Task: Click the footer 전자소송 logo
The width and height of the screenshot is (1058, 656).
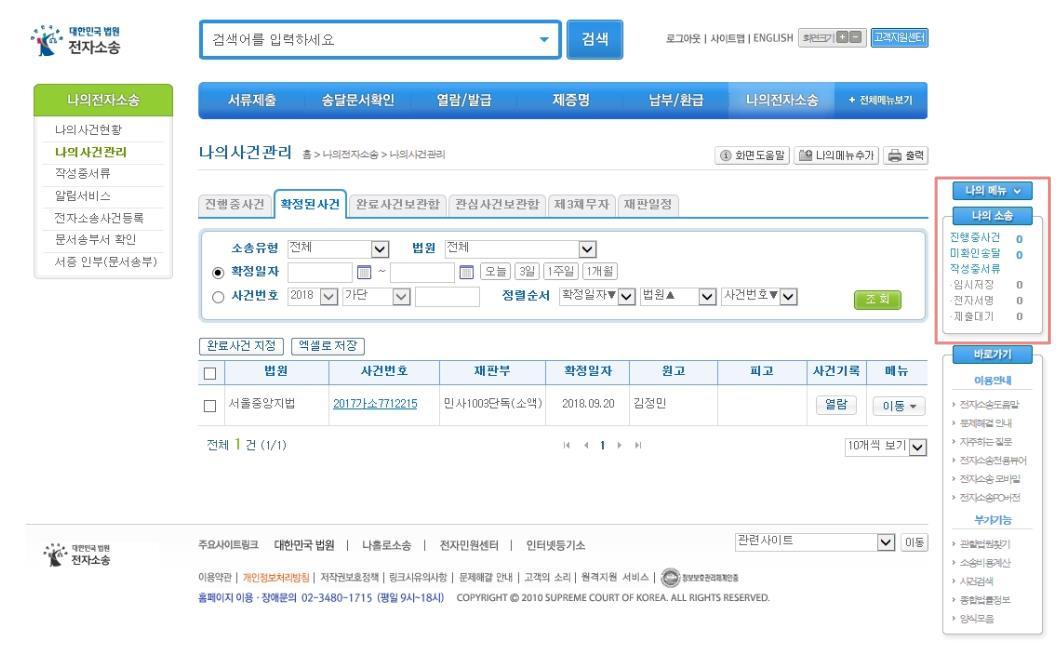Action: click(76, 555)
